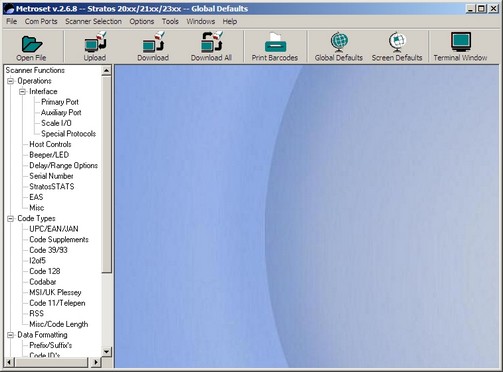Select MSI/UK Plessey in the tree
This screenshot has height=372, width=503.
click(x=55, y=293)
